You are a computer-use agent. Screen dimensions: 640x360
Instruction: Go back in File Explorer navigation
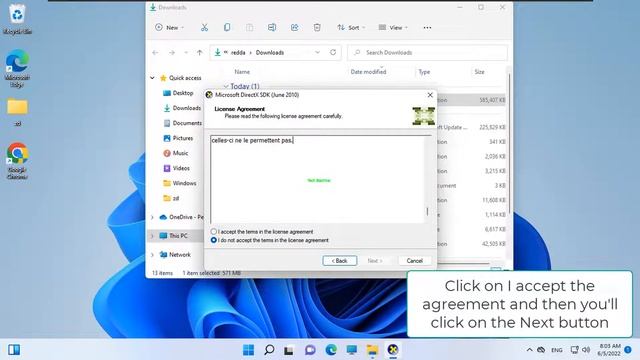click(156, 53)
